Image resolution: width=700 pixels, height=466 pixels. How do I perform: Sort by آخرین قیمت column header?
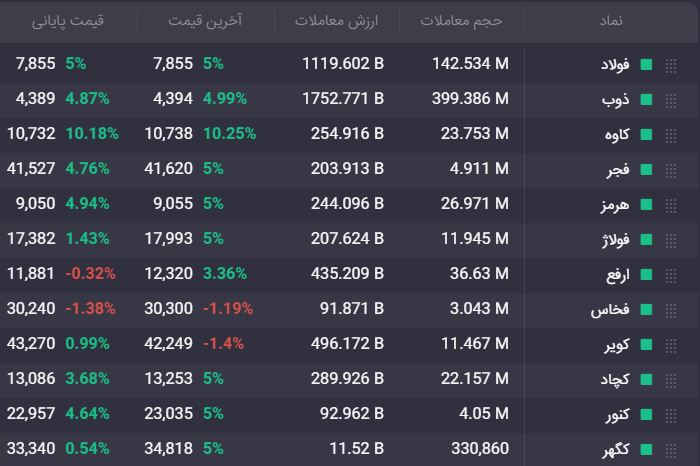click(205, 21)
